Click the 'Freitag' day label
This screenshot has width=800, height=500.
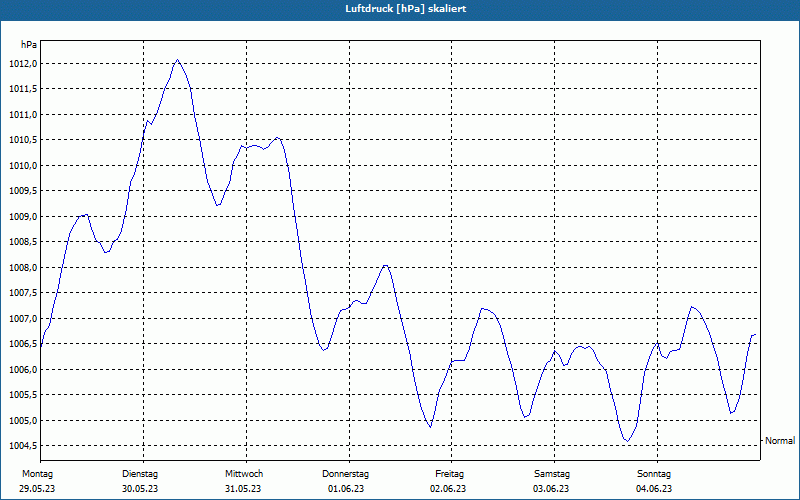(449, 474)
